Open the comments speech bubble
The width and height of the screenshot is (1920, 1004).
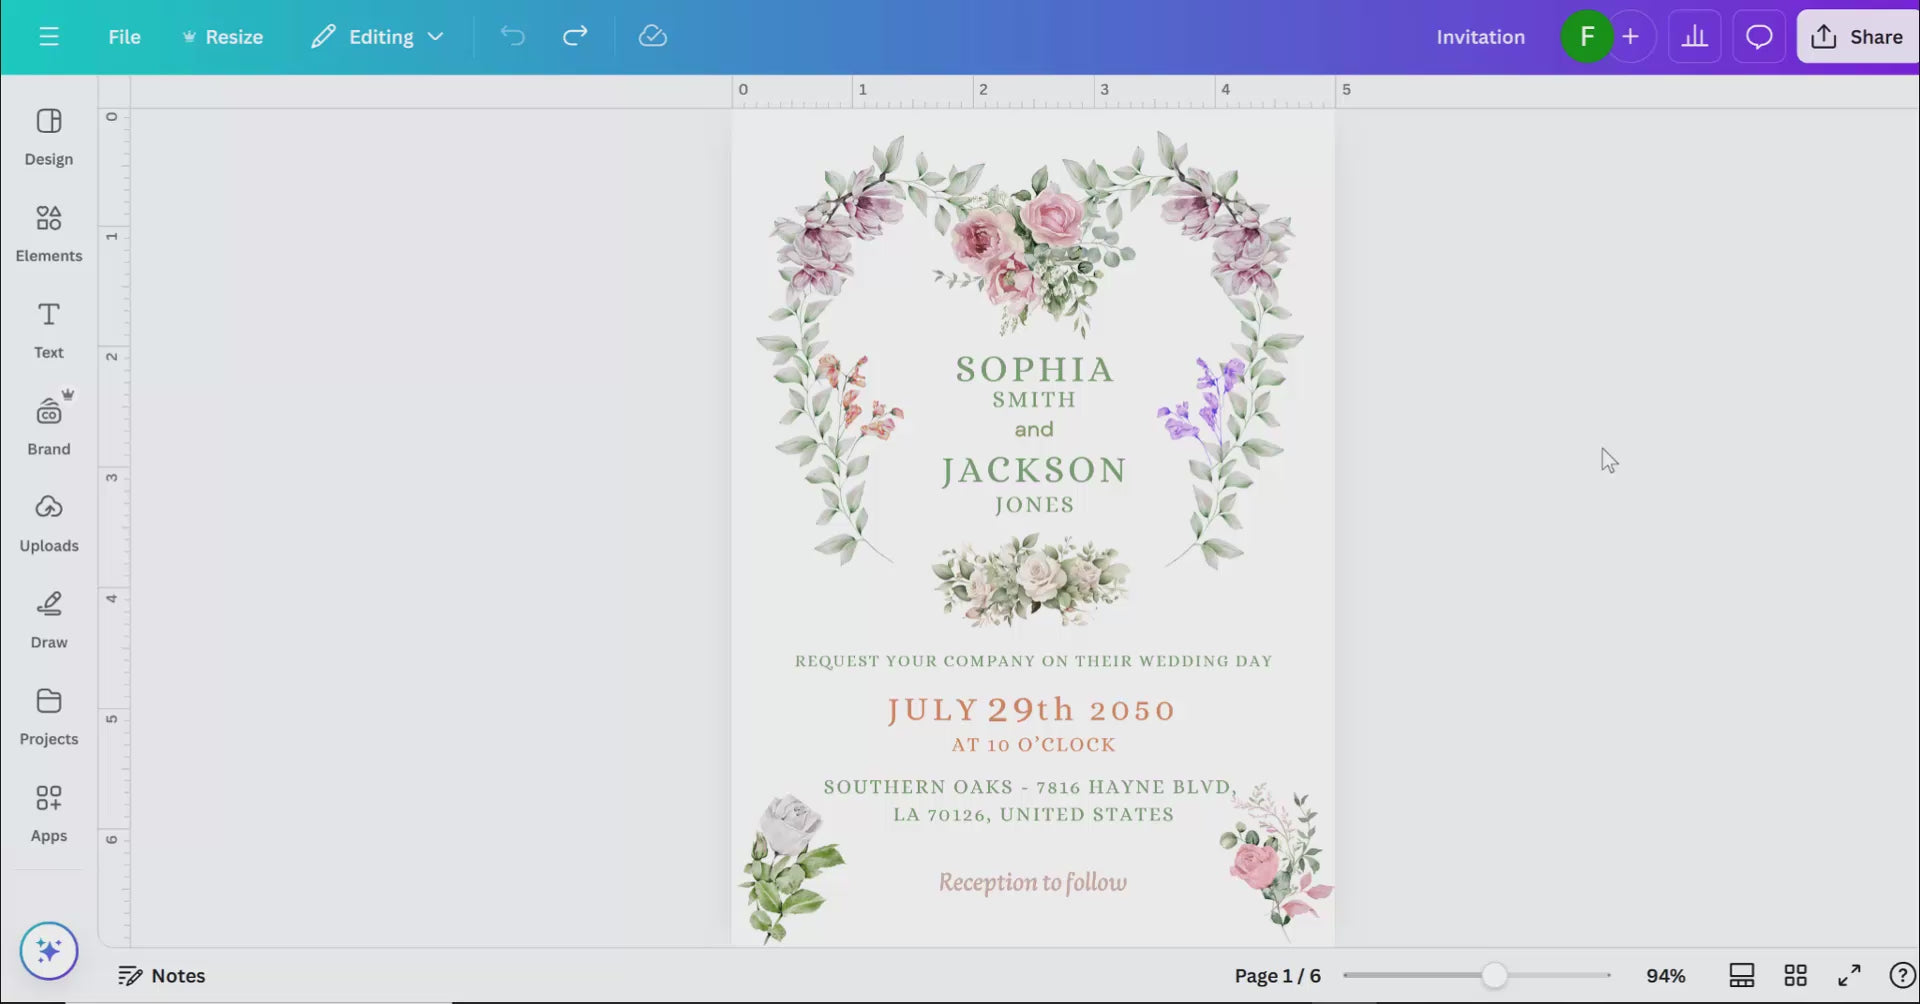pyautogui.click(x=1759, y=37)
